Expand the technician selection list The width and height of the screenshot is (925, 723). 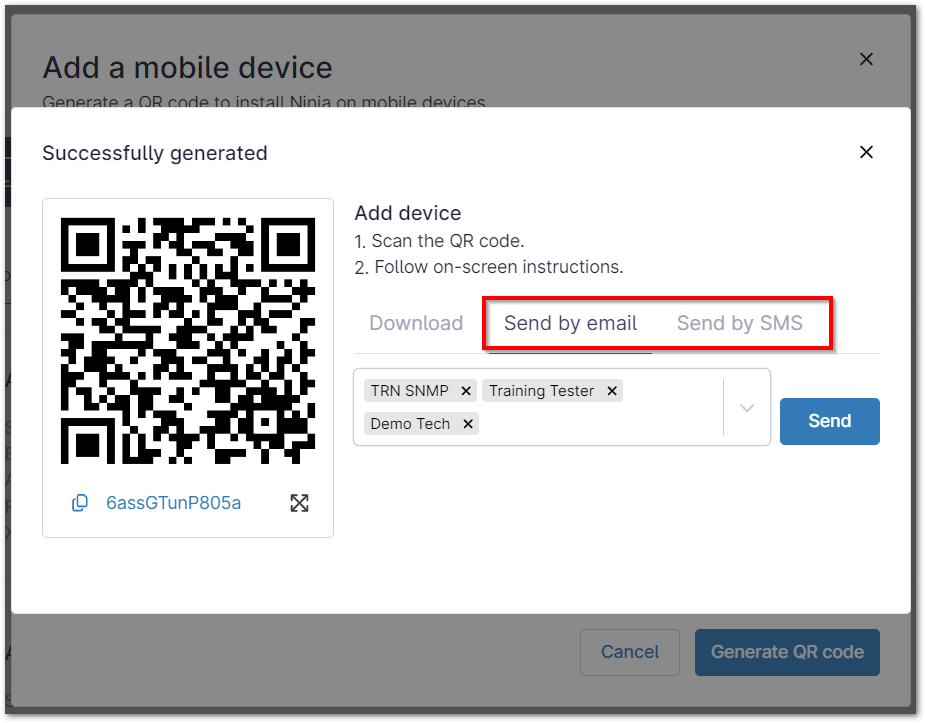click(x=746, y=406)
